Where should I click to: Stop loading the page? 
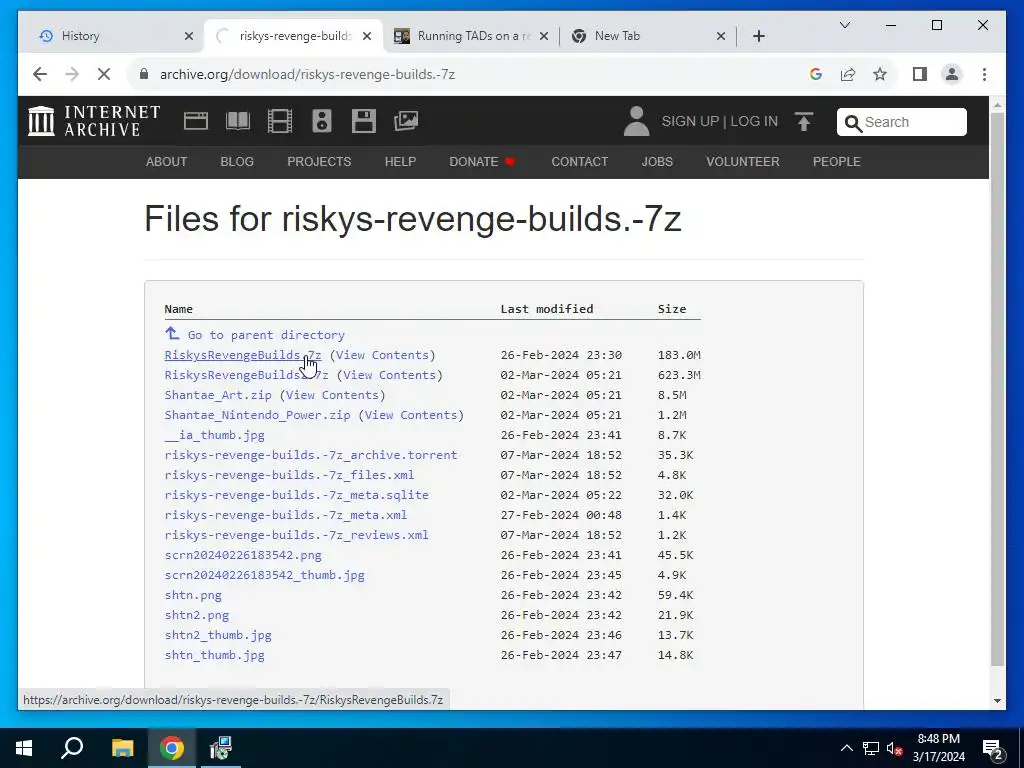[x=104, y=74]
